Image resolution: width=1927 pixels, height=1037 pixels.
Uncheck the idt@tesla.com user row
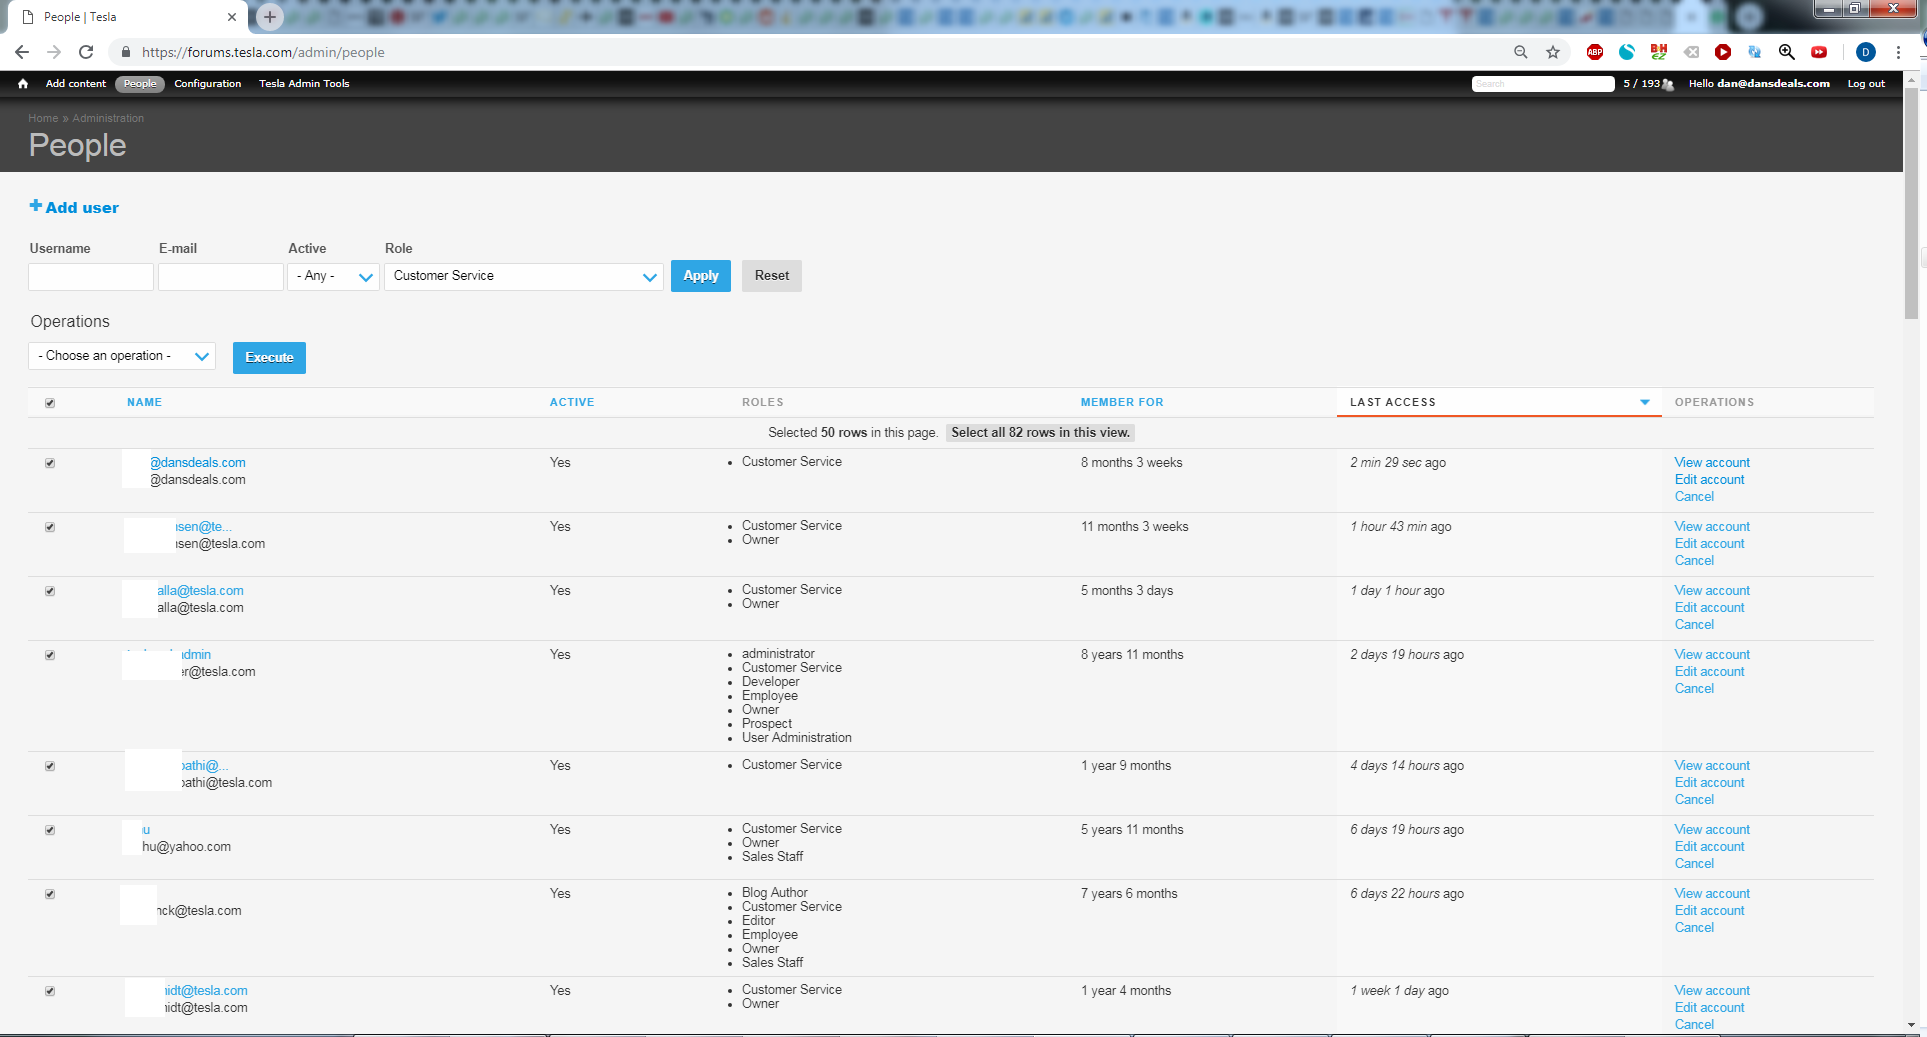point(50,991)
